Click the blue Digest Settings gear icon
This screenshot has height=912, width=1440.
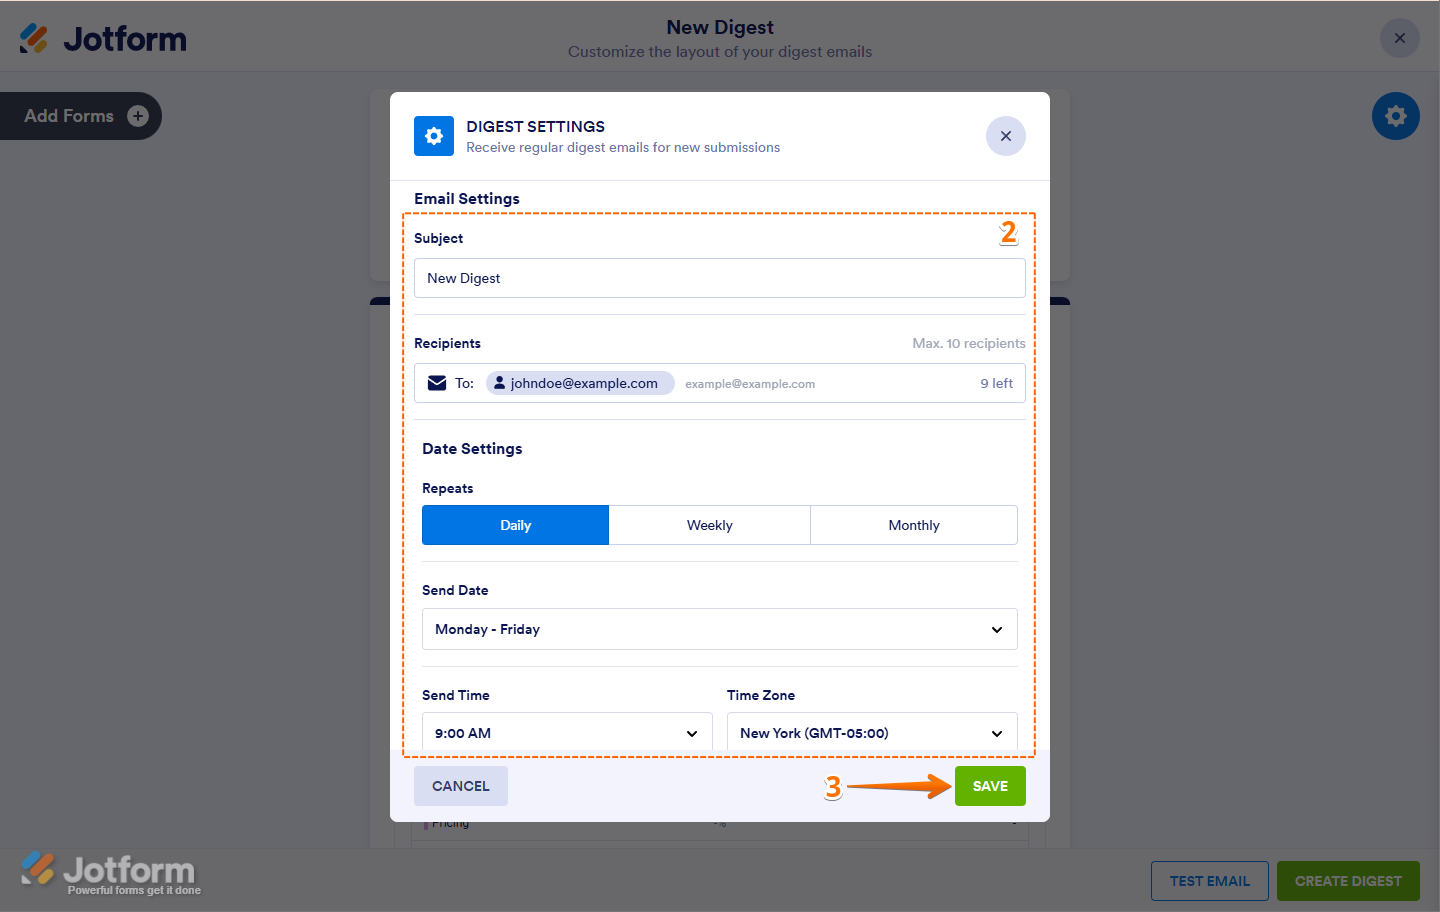point(434,136)
